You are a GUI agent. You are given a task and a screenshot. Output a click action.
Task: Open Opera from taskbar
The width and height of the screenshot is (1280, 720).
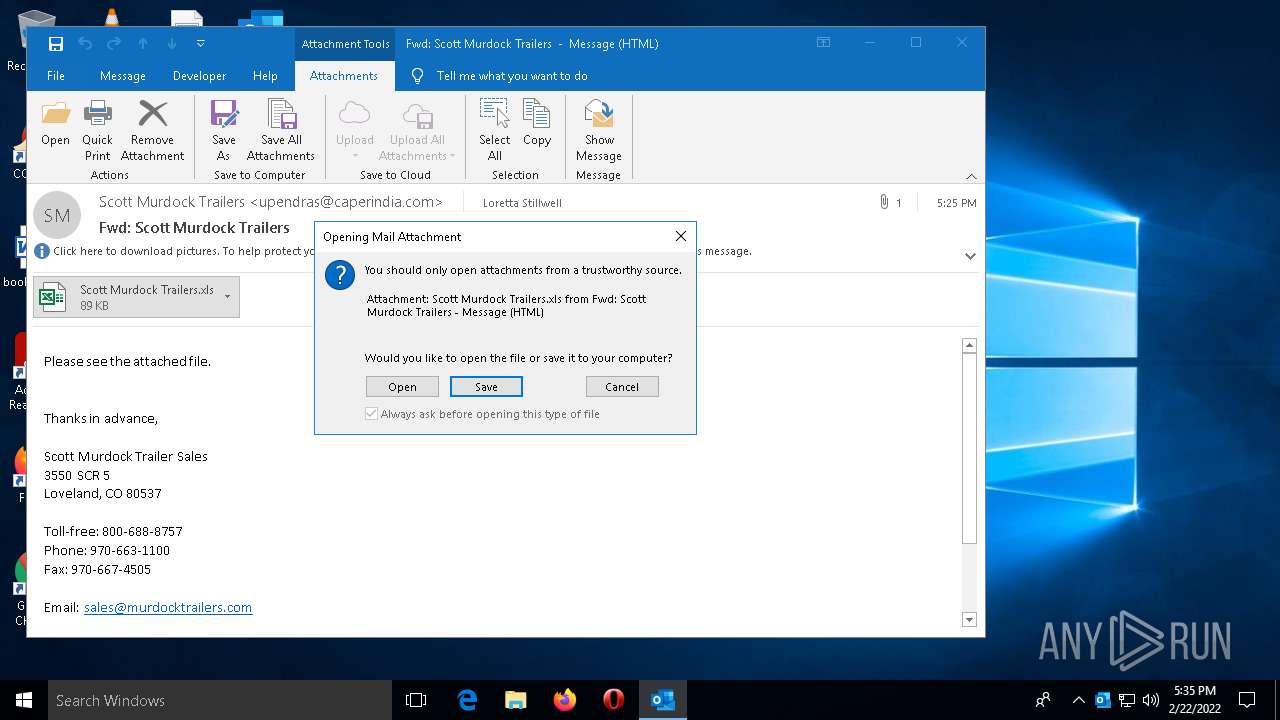tap(614, 700)
